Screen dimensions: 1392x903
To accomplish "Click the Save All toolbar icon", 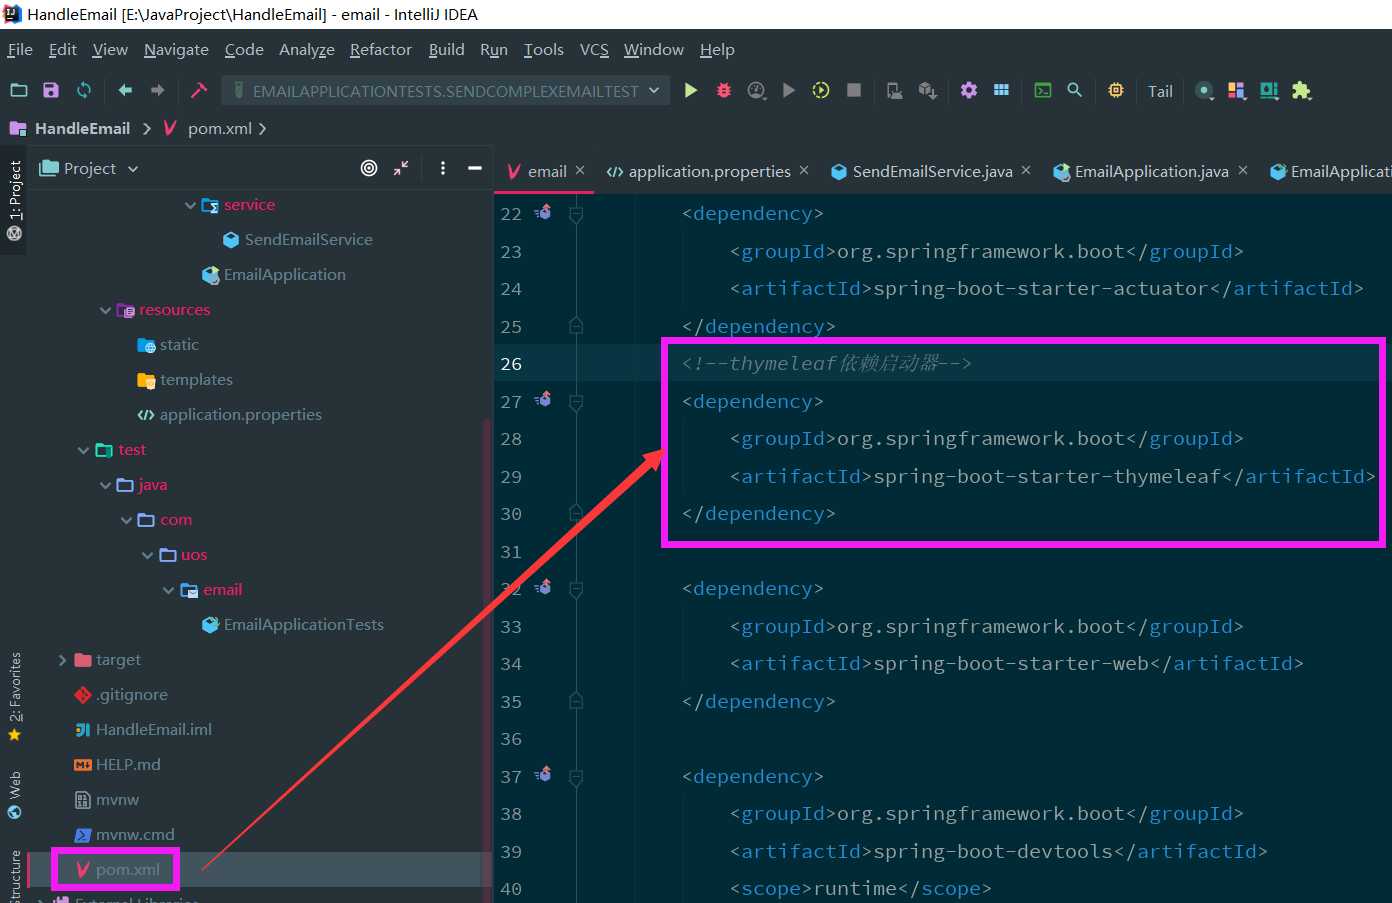I will (51, 90).
